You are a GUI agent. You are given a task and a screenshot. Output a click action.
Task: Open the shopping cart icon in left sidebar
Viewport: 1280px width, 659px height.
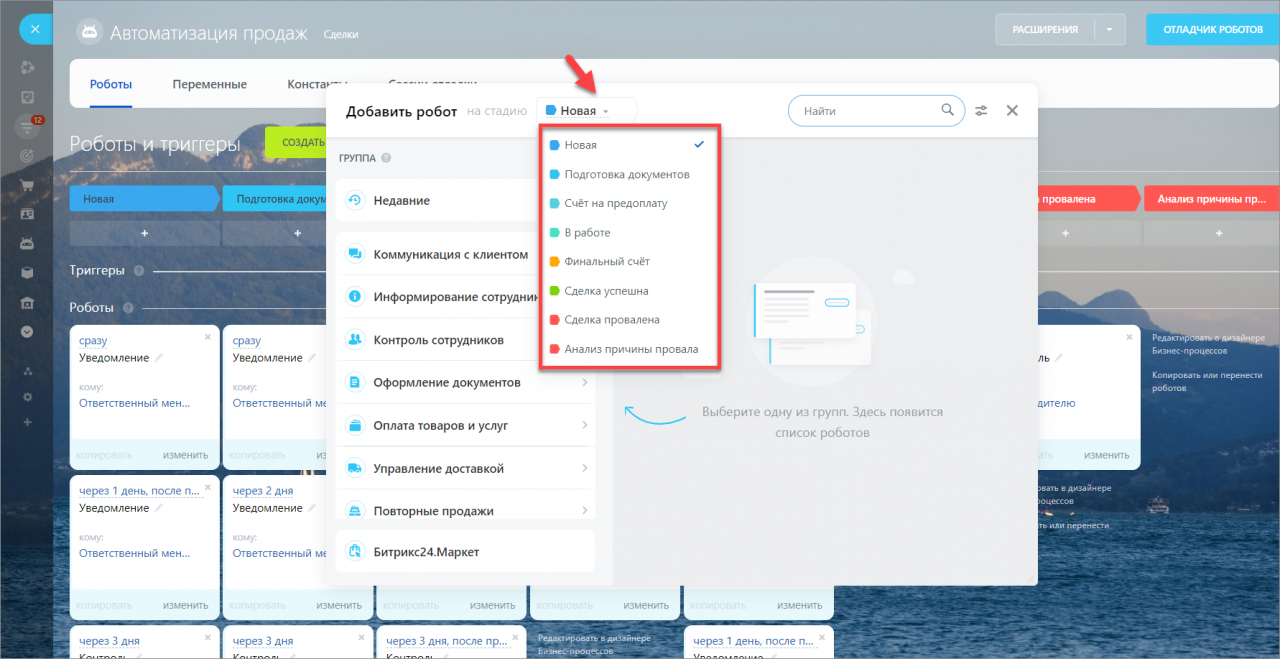point(28,185)
